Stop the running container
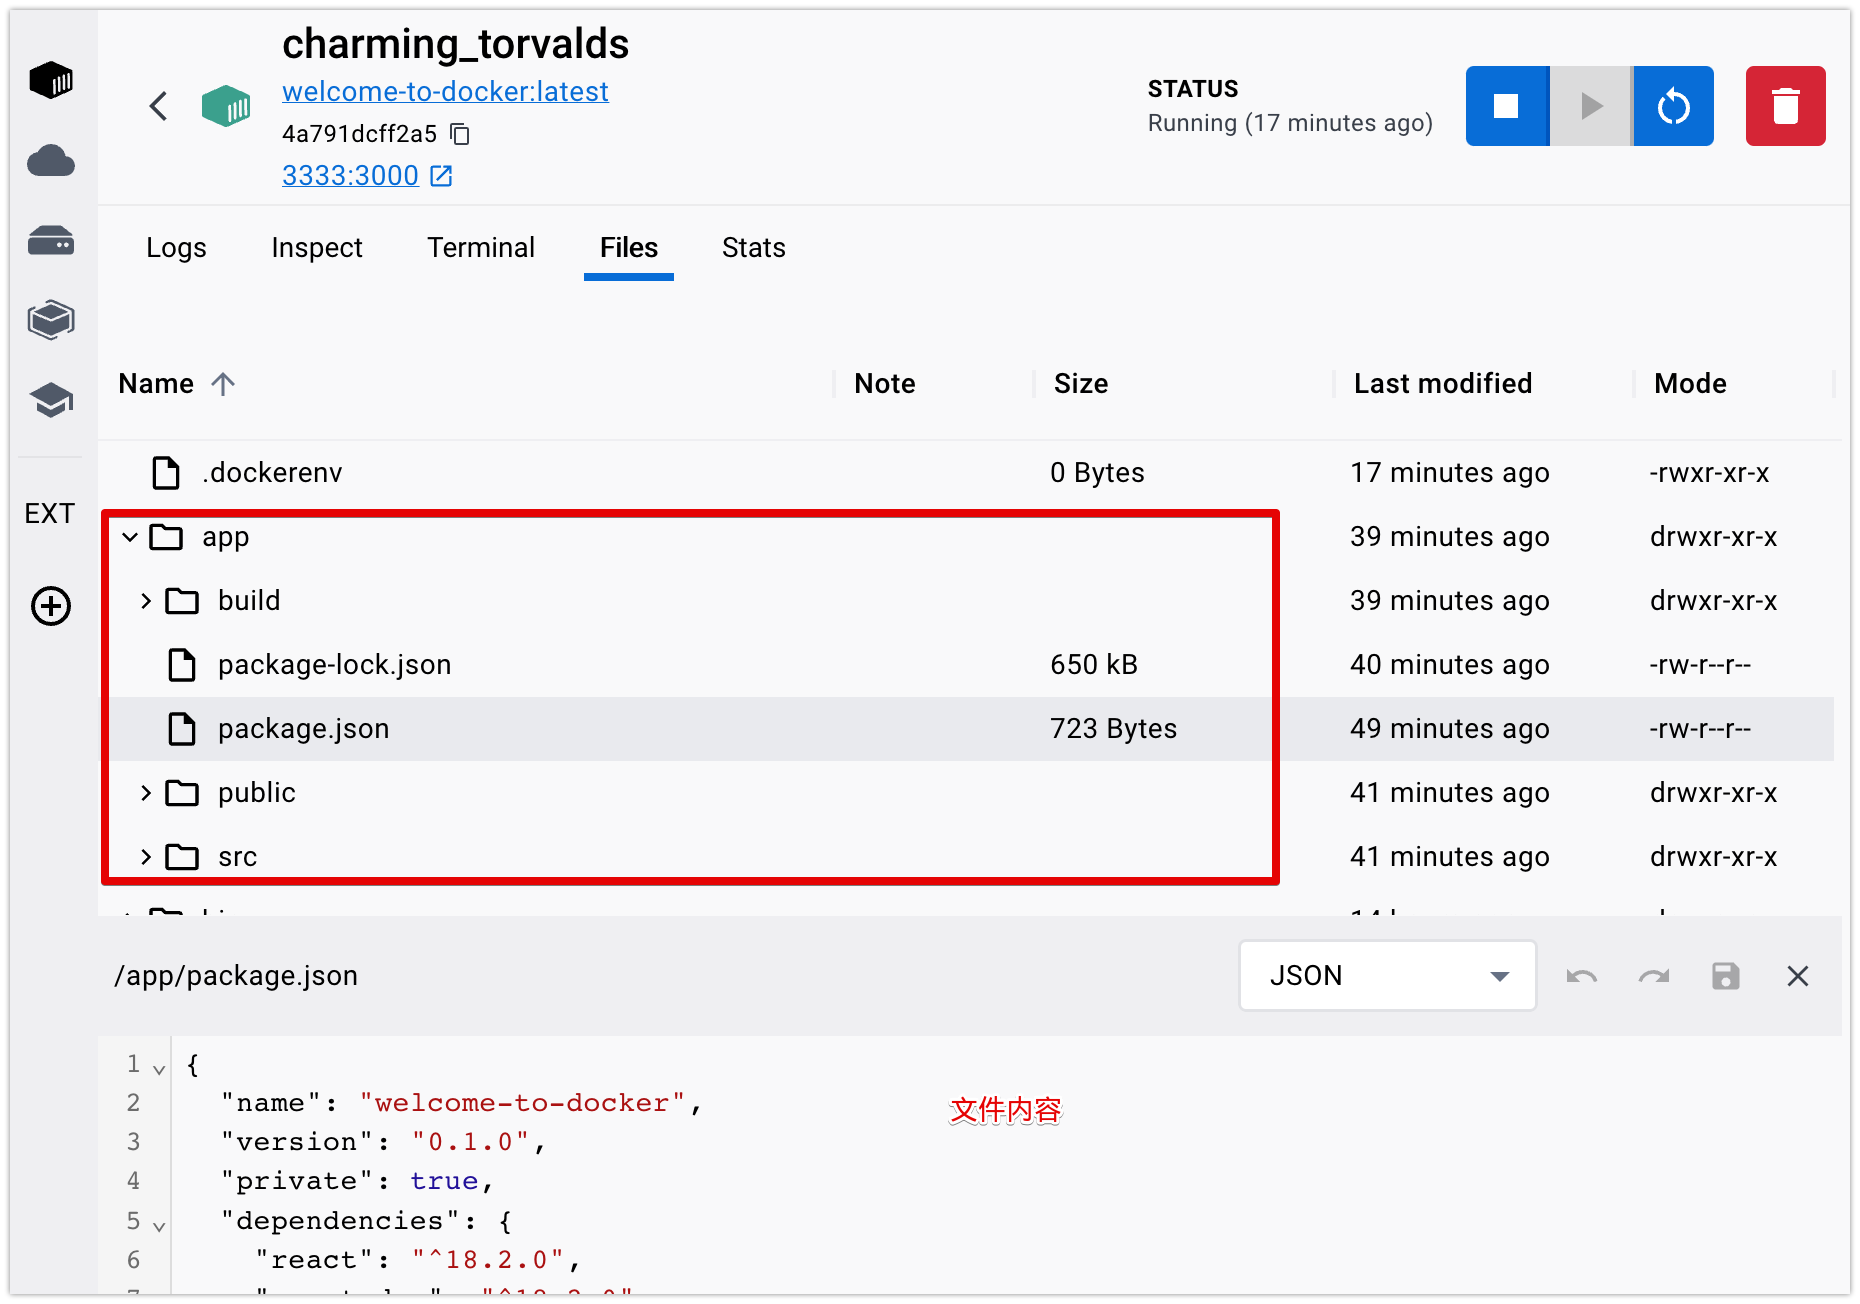Viewport: 1860px width, 1304px height. (x=1506, y=106)
